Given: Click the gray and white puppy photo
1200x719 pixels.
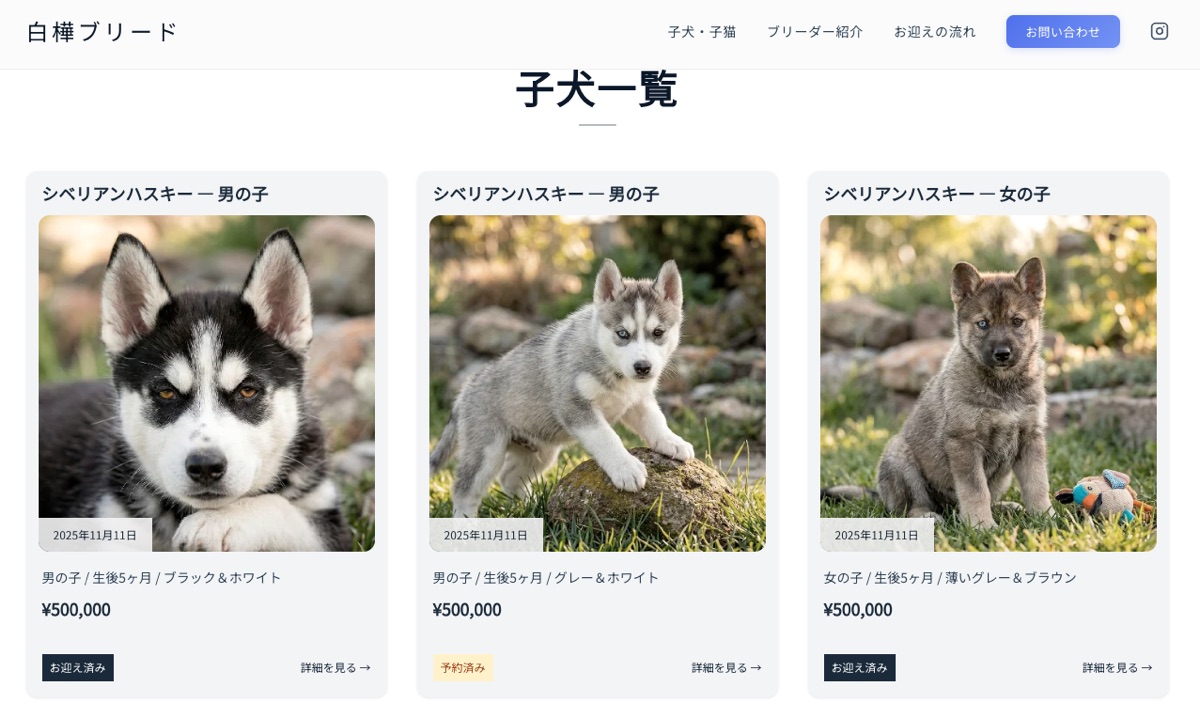Looking at the screenshot, I should pos(597,383).
